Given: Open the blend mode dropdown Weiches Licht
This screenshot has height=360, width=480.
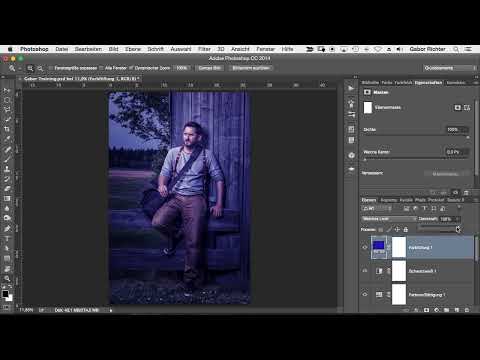Looking at the screenshot, I should [x=389, y=219].
